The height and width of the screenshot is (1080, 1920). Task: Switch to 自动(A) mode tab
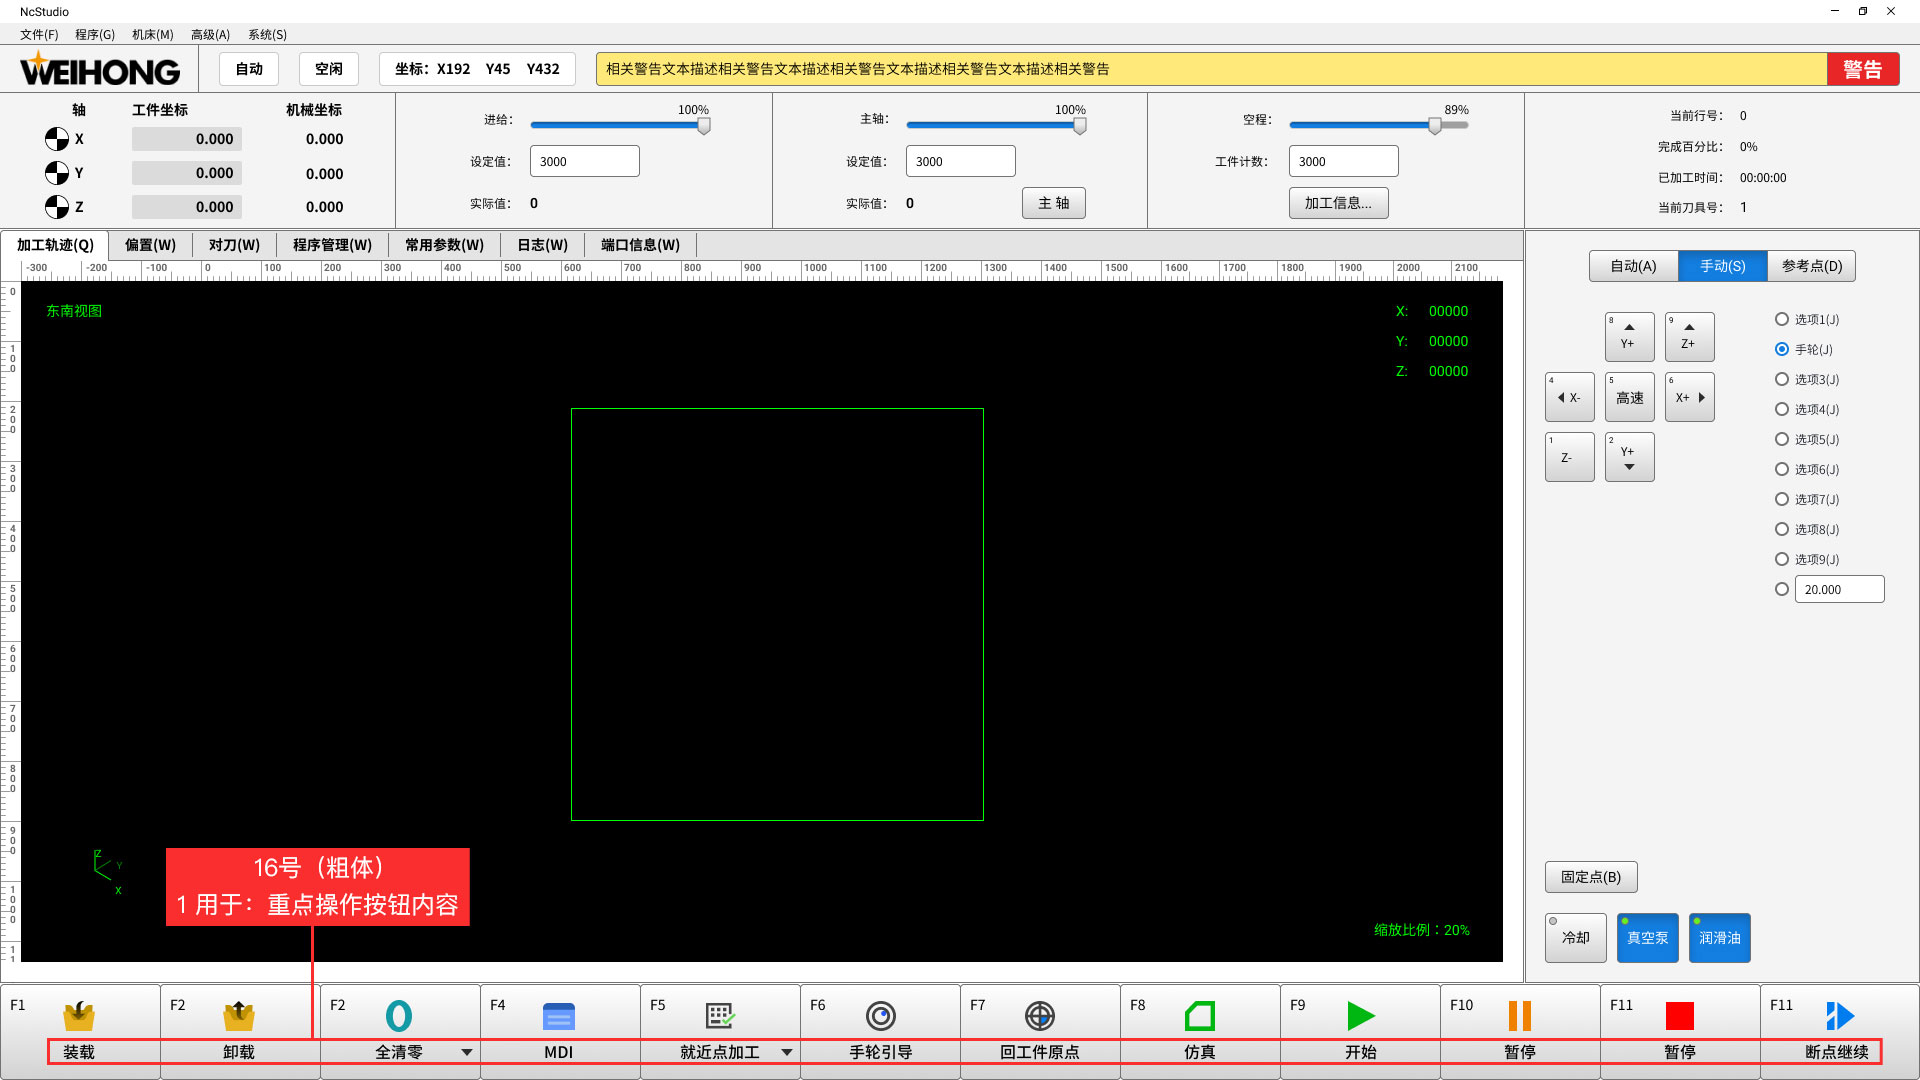[1633, 266]
